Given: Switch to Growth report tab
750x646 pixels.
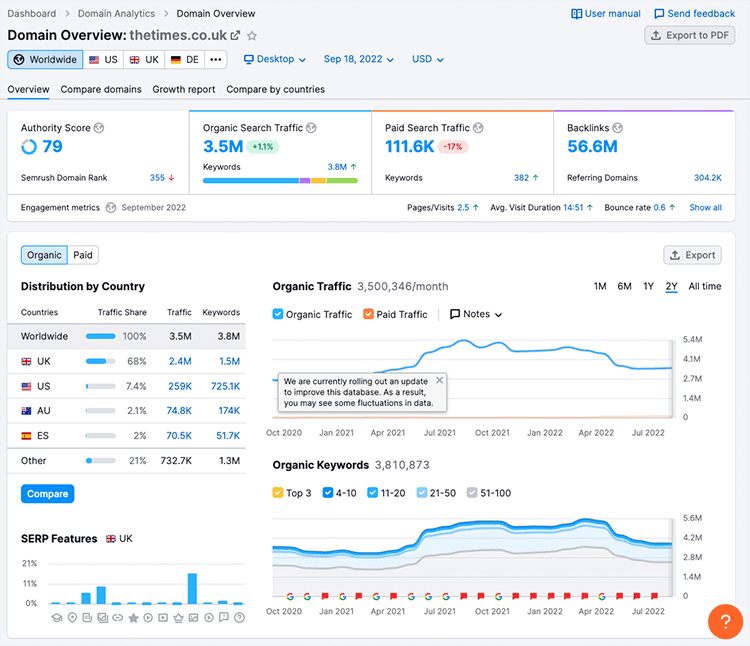Looking at the screenshot, I should coord(184,89).
